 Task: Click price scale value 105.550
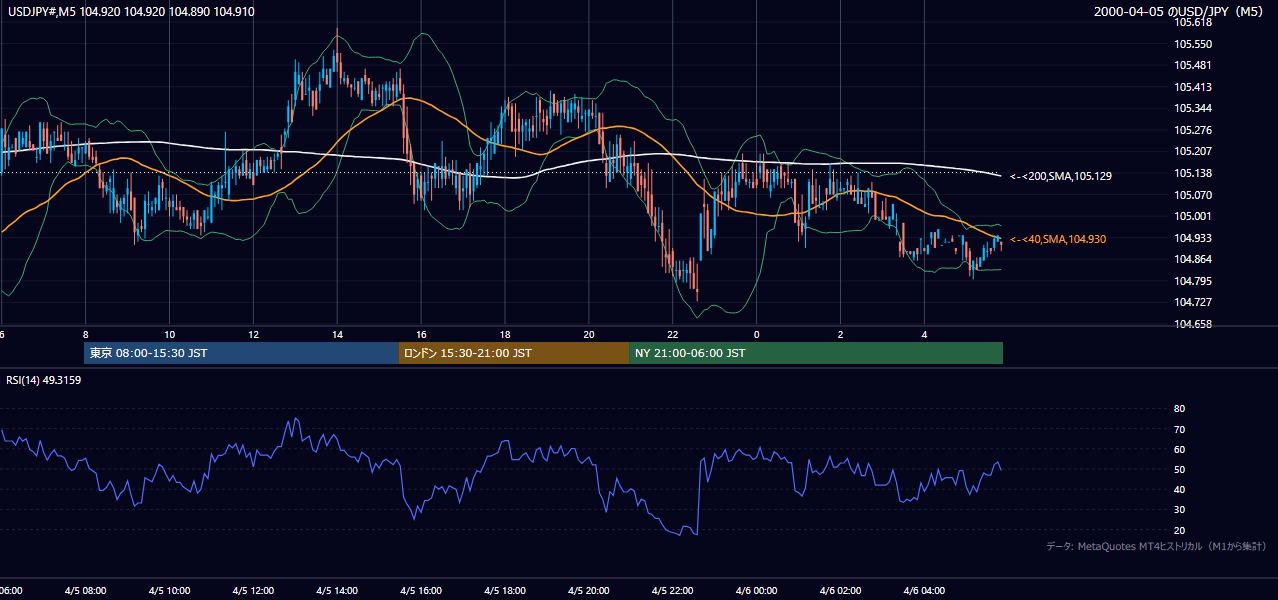(x=1192, y=44)
